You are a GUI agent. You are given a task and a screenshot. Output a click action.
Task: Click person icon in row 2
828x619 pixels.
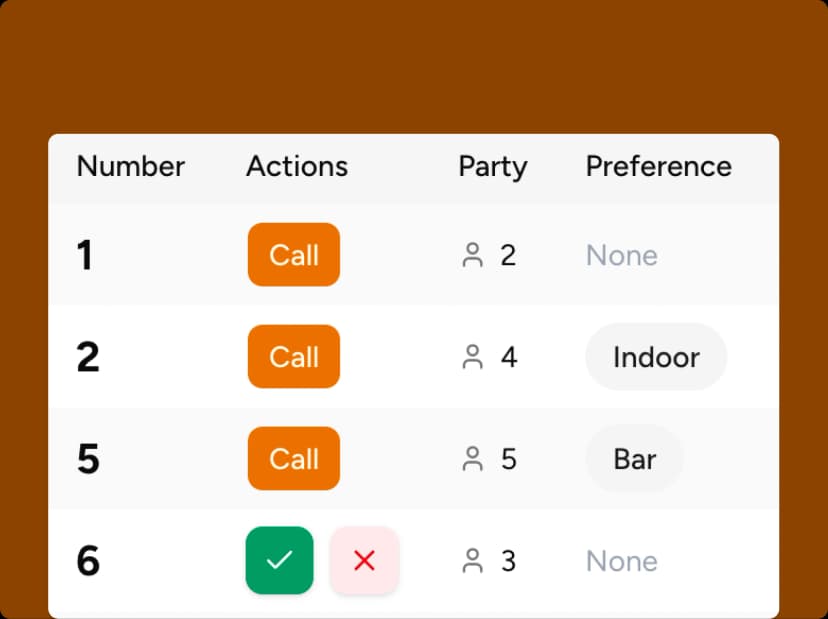point(473,357)
